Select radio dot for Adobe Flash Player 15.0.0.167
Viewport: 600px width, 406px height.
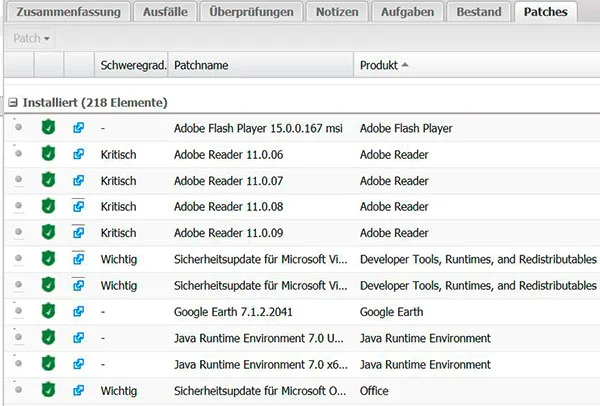click(18, 127)
